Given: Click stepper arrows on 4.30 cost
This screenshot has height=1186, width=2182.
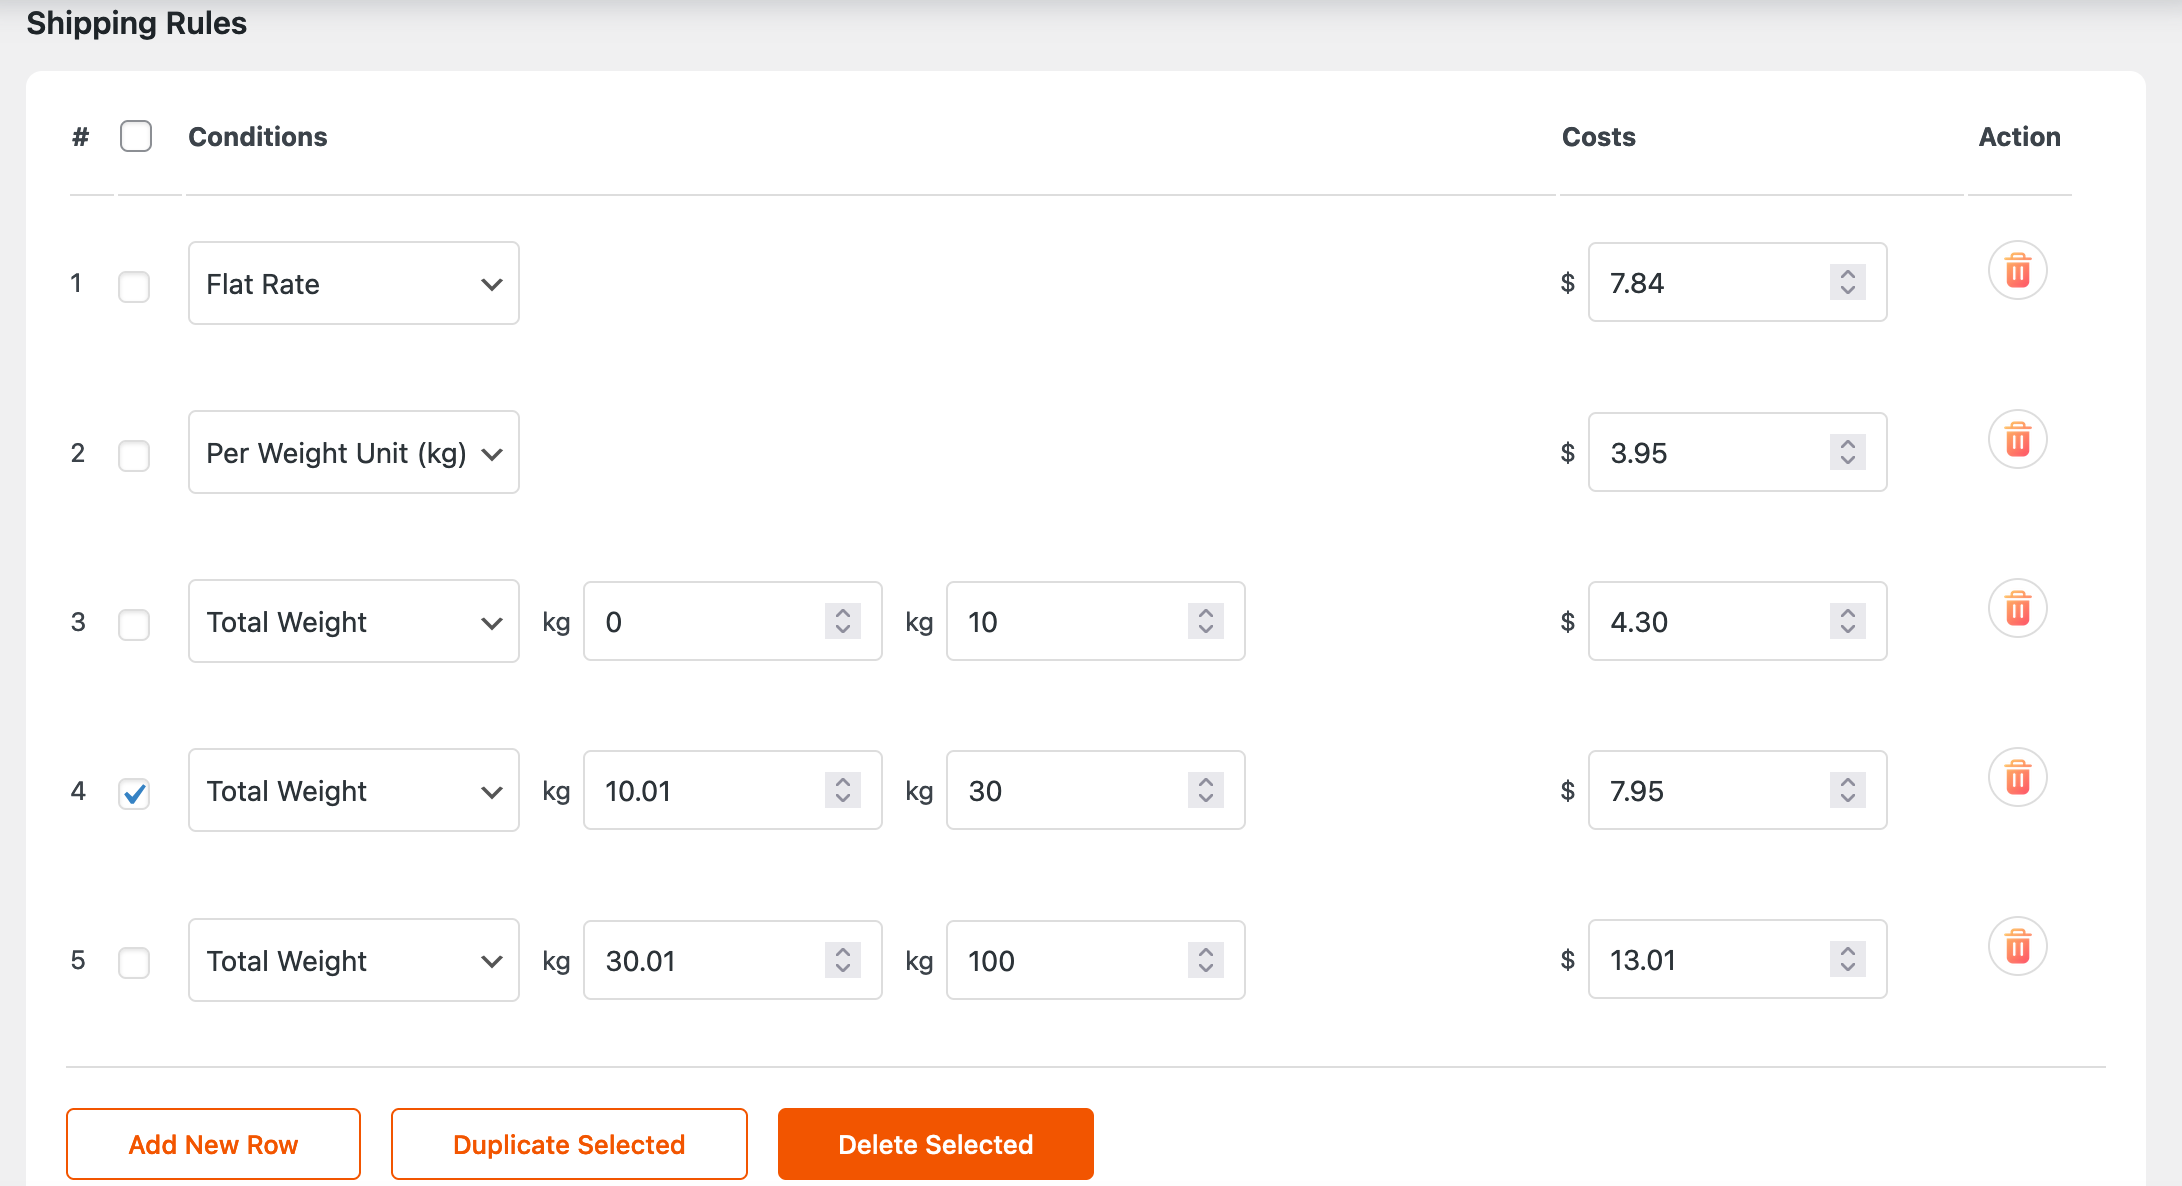Looking at the screenshot, I should pyautogui.click(x=1848, y=621).
